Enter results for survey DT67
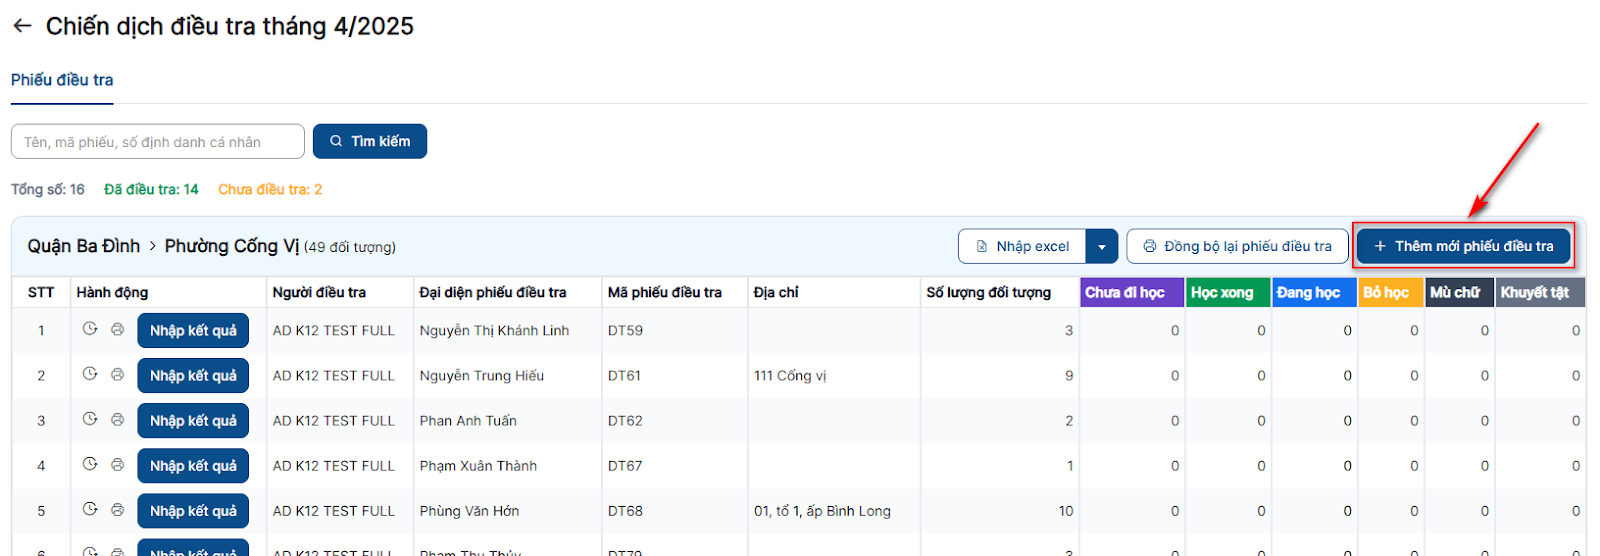This screenshot has height=556, width=1600. click(x=193, y=466)
